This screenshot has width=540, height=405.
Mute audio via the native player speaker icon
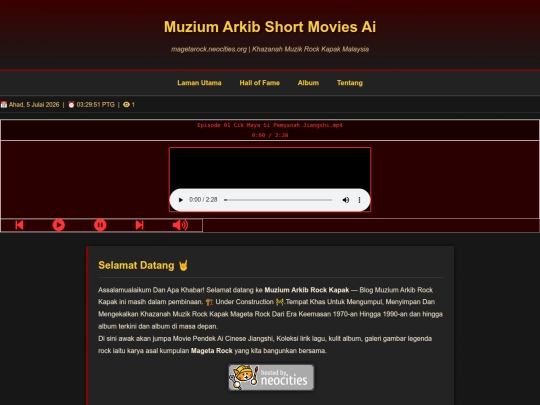(x=346, y=200)
